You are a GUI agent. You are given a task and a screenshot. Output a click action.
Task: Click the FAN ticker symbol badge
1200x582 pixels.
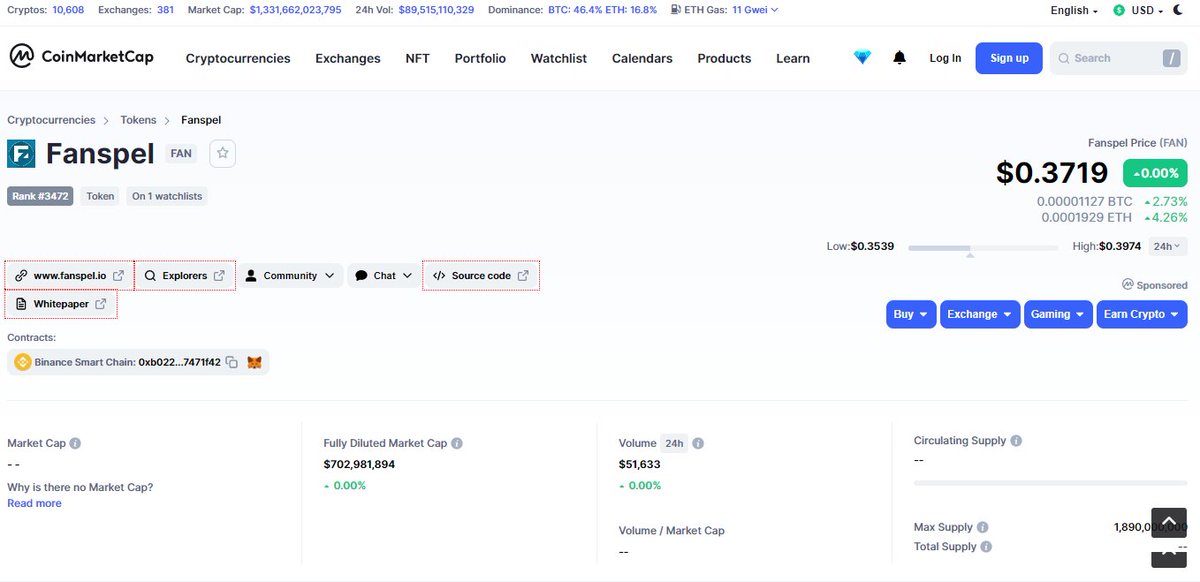coord(181,154)
